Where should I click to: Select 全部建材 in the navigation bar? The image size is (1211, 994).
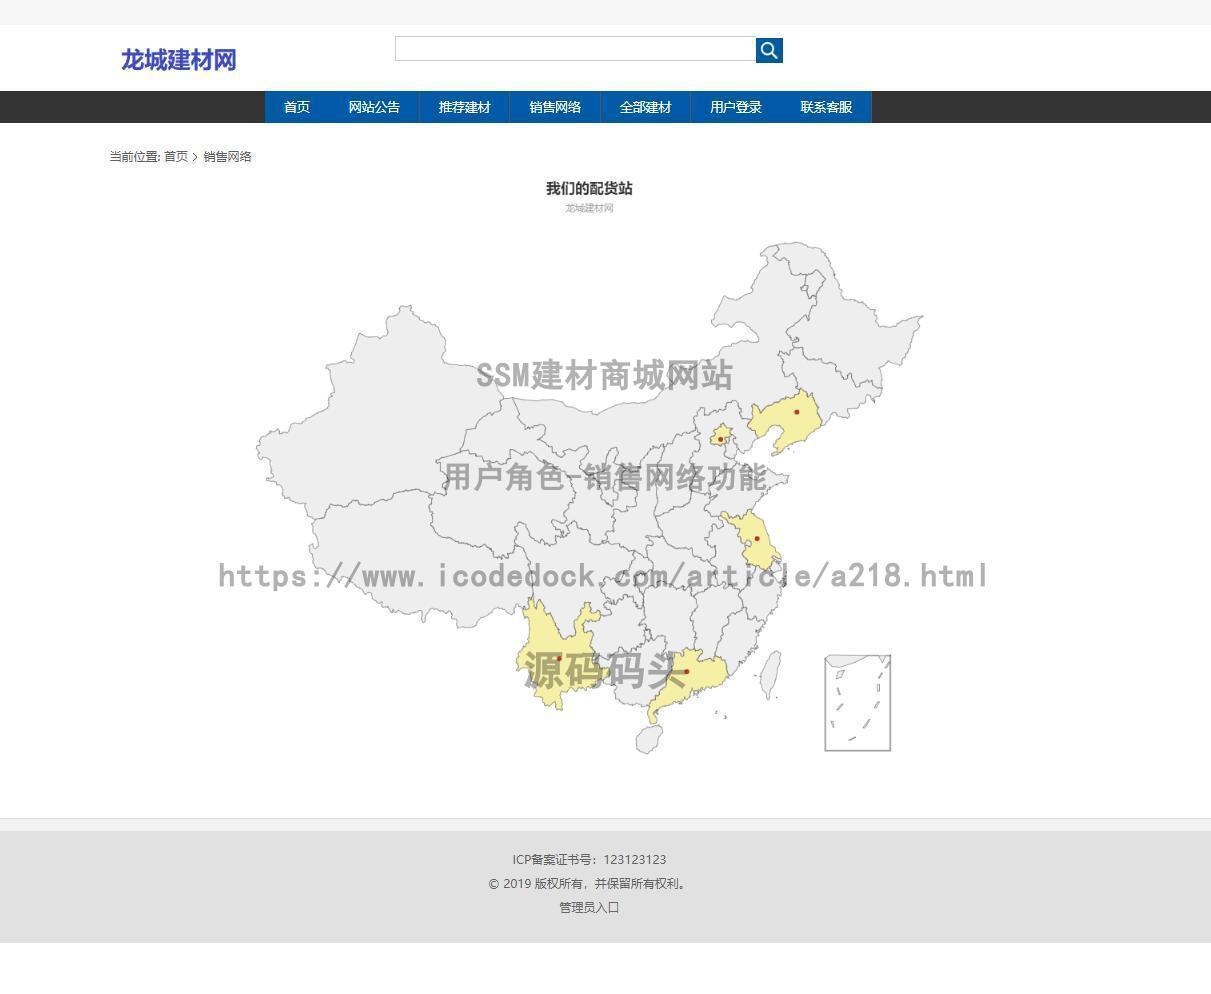click(645, 107)
